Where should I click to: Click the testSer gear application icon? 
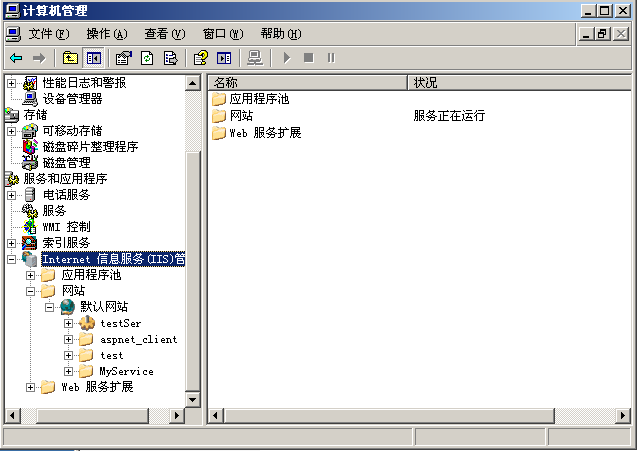[x=87, y=323]
